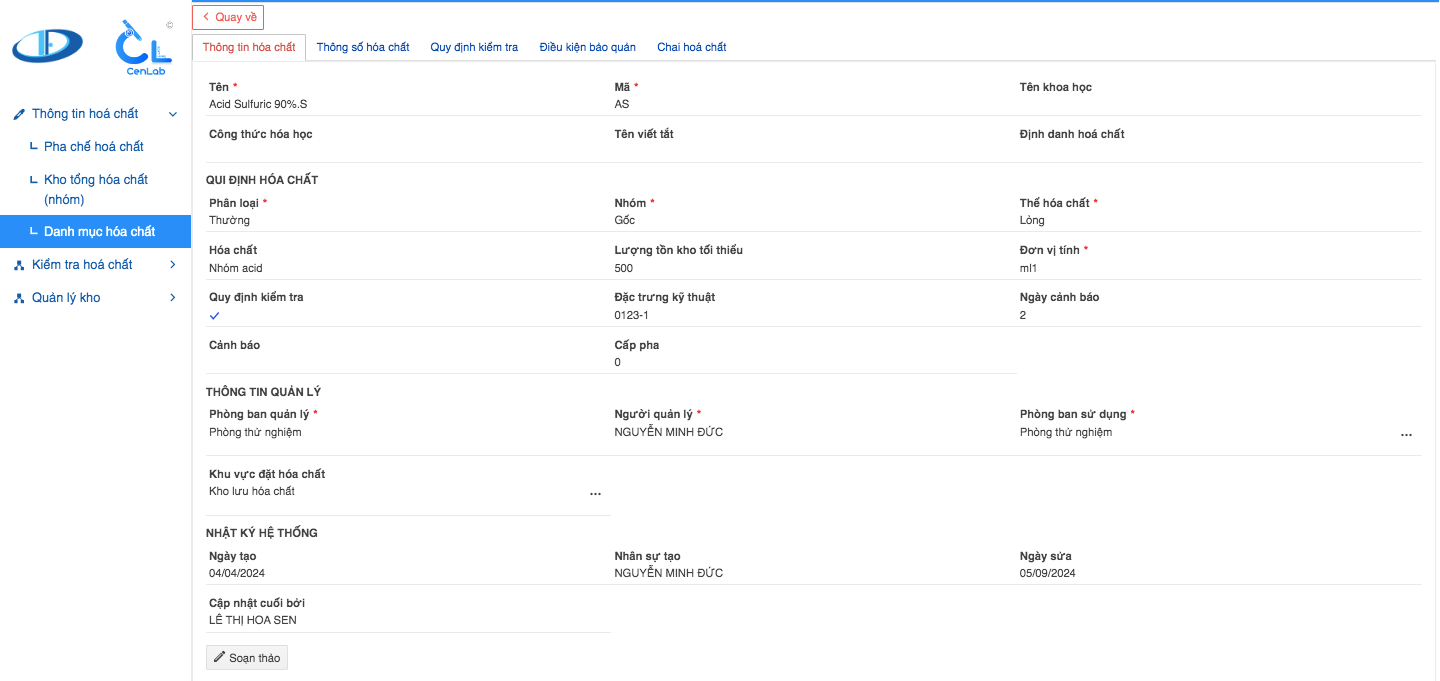This screenshot has width=1440, height=681.
Task: Click the Lượng tồn kho tối thiểu value 500
Action: pos(624,268)
